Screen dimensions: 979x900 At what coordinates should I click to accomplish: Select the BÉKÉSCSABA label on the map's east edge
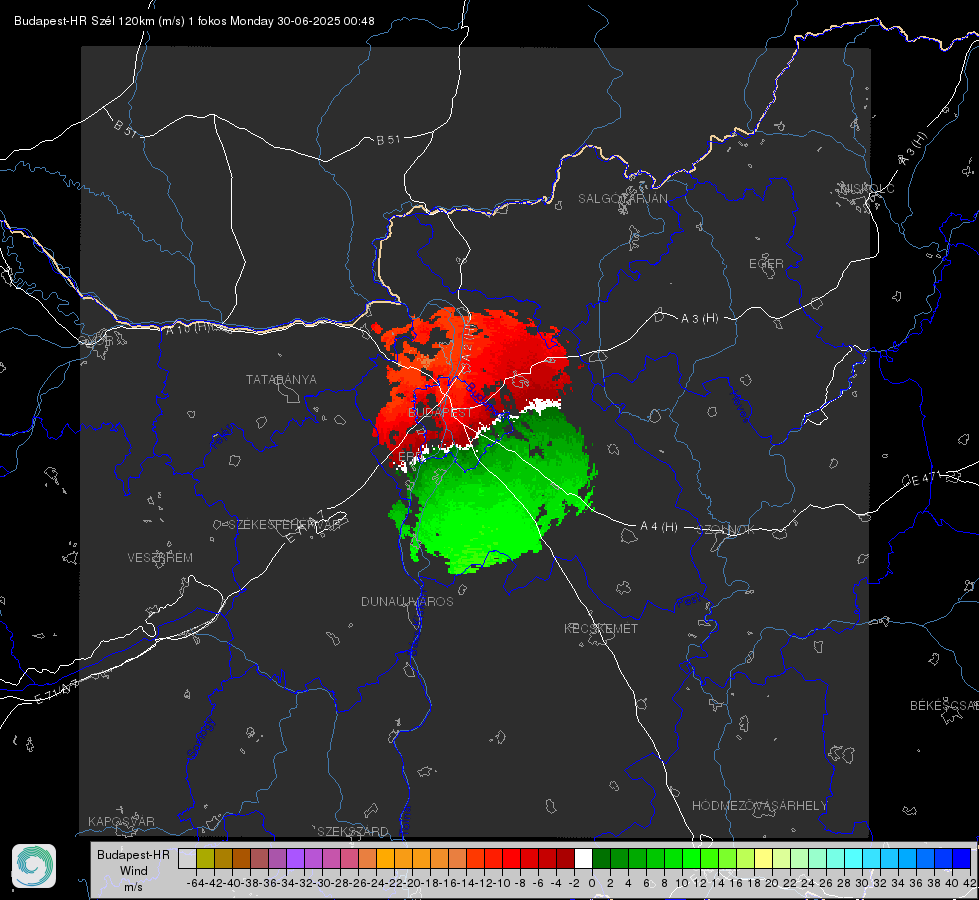[x=944, y=705]
